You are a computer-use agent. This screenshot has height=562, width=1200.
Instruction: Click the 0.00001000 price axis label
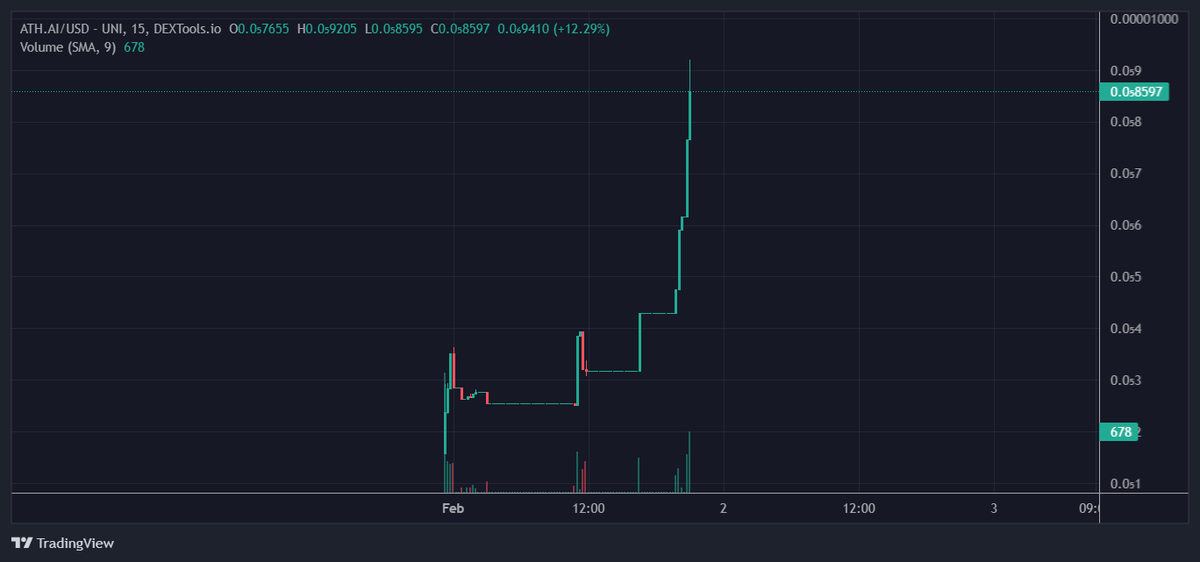coord(1144,19)
